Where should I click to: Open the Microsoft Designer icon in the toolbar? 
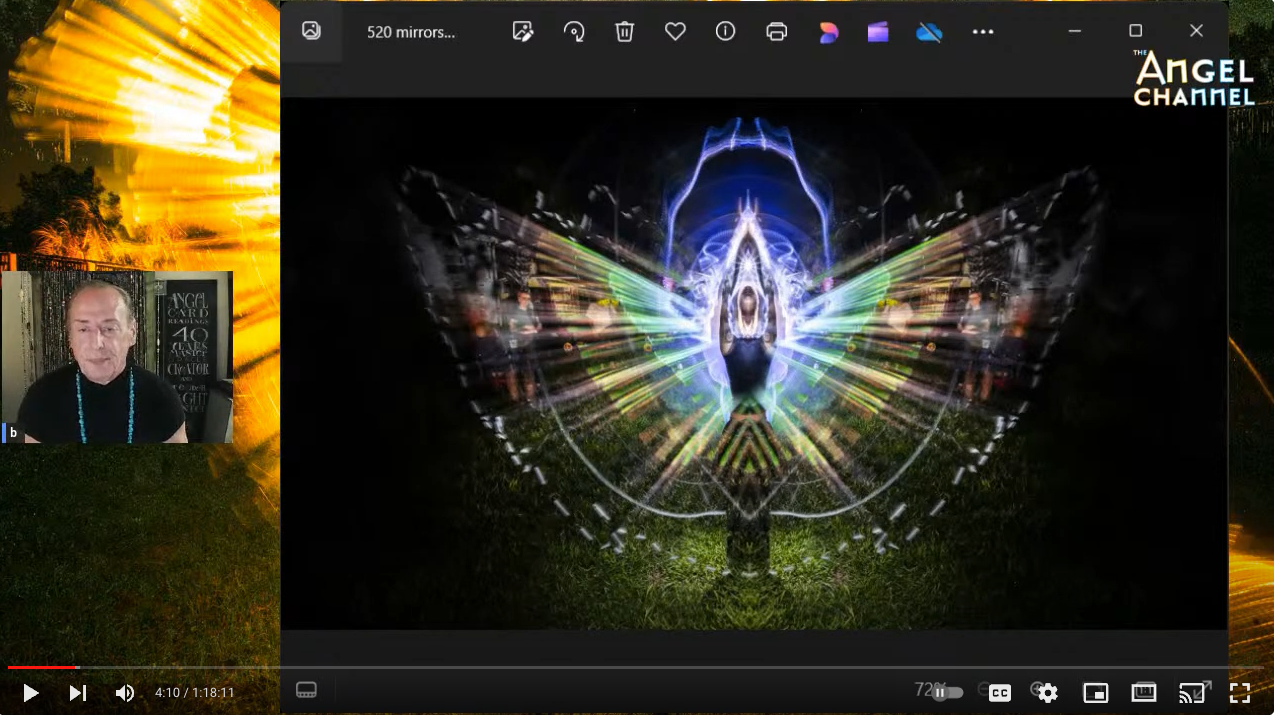click(x=828, y=32)
